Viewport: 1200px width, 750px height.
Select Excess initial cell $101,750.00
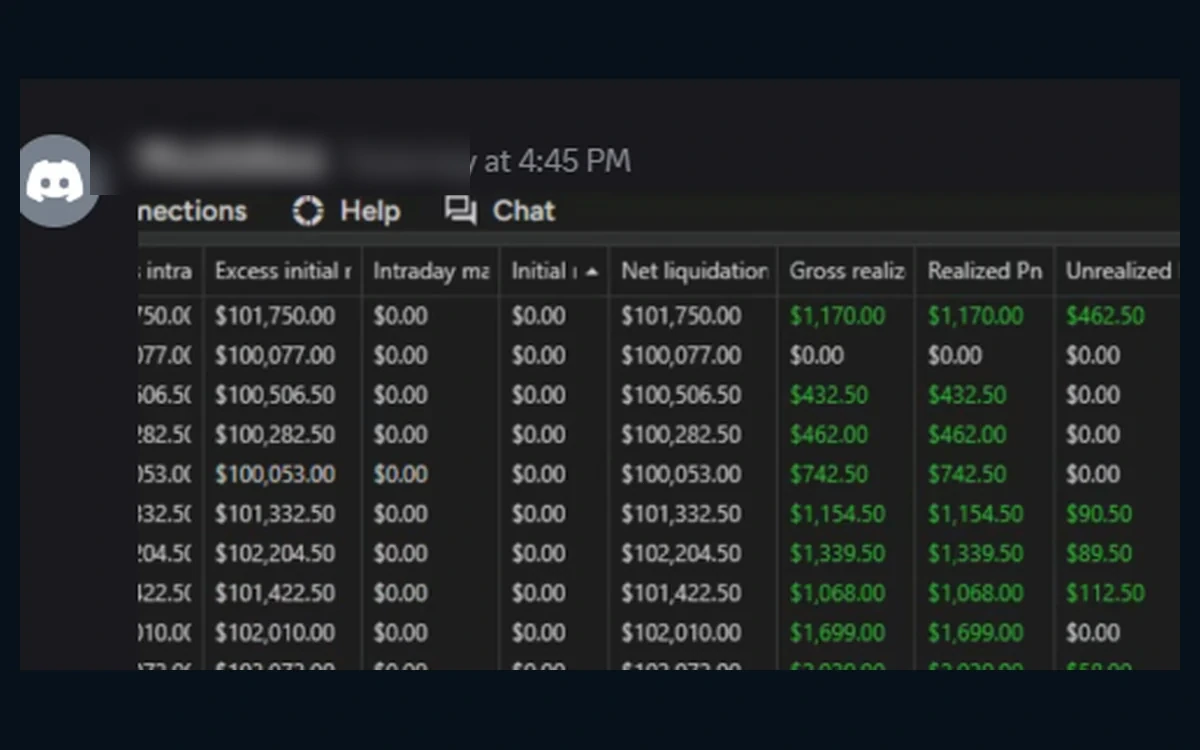coord(275,316)
